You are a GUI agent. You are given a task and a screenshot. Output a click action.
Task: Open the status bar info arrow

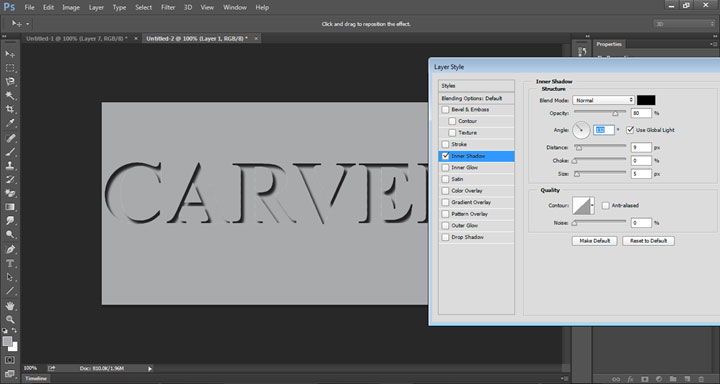[150, 368]
